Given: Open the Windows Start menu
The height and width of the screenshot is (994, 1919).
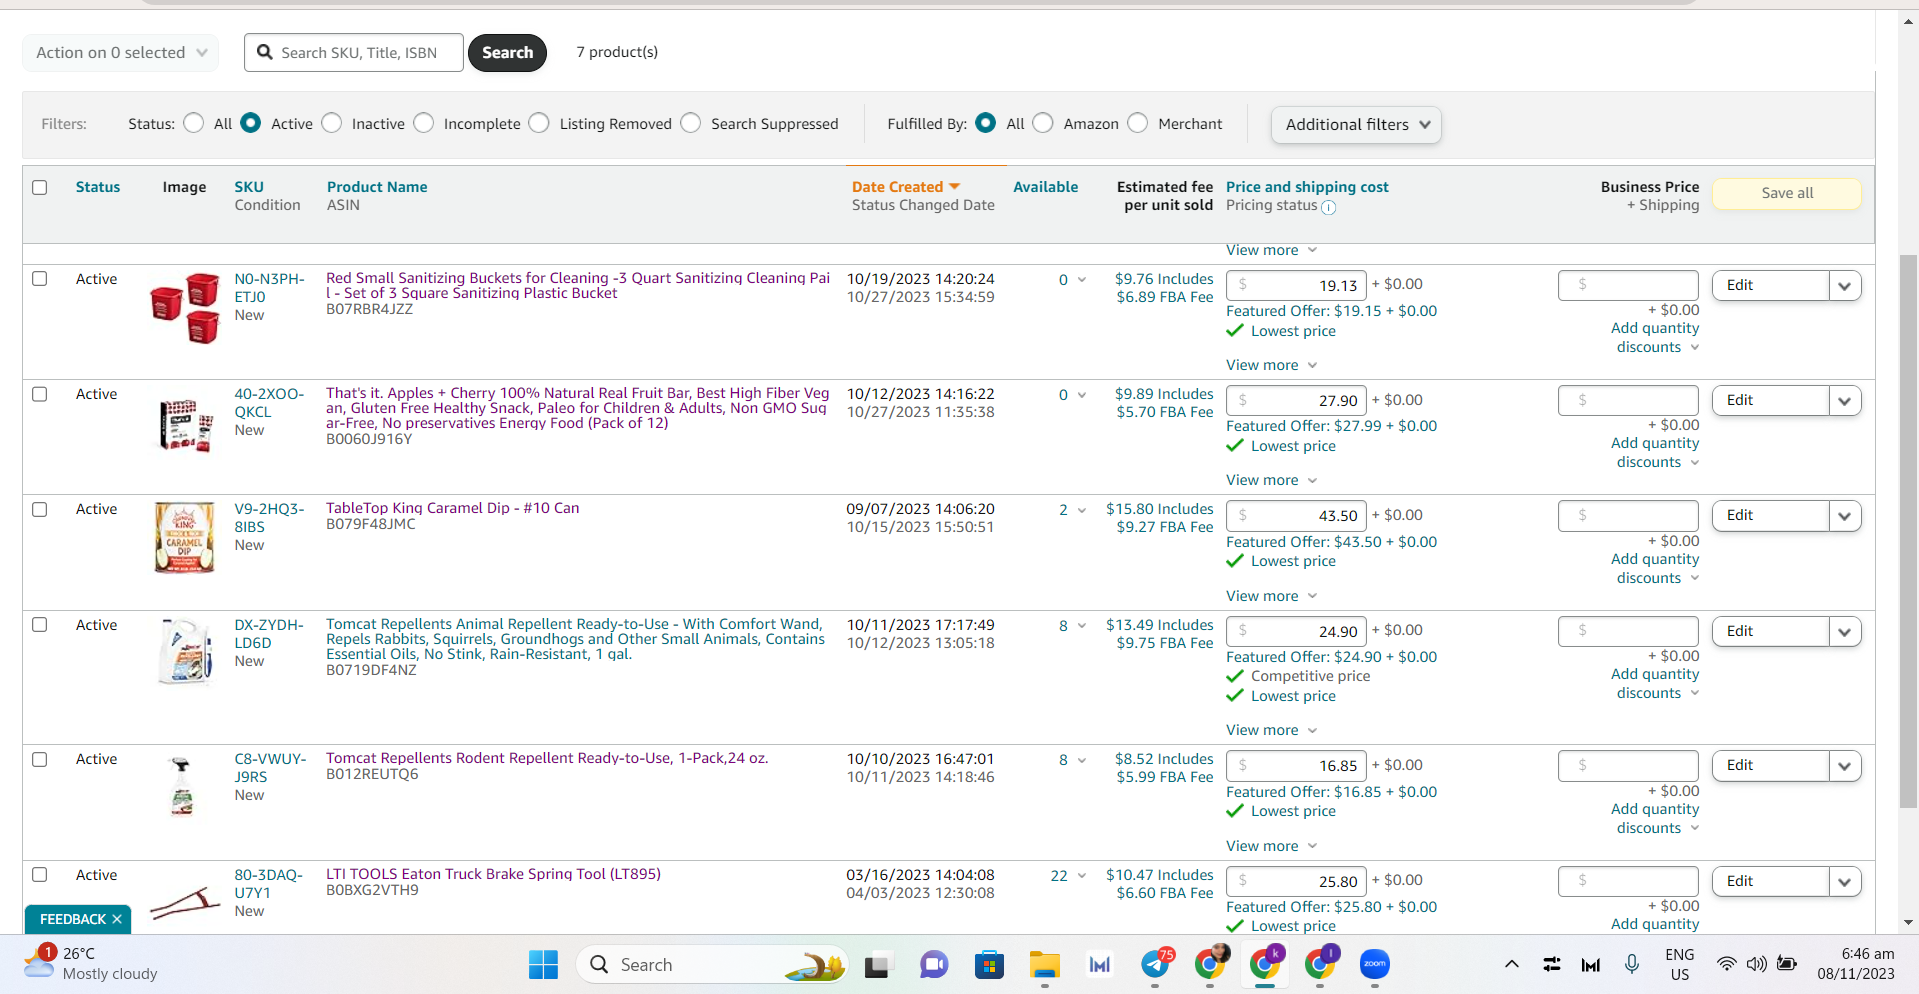Looking at the screenshot, I should pyautogui.click(x=543, y=965).
